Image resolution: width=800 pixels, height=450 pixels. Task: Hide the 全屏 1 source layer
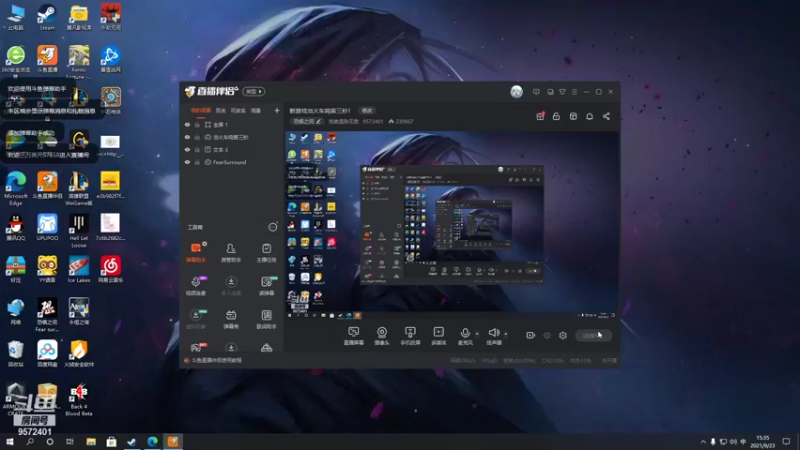coord(187,124)
